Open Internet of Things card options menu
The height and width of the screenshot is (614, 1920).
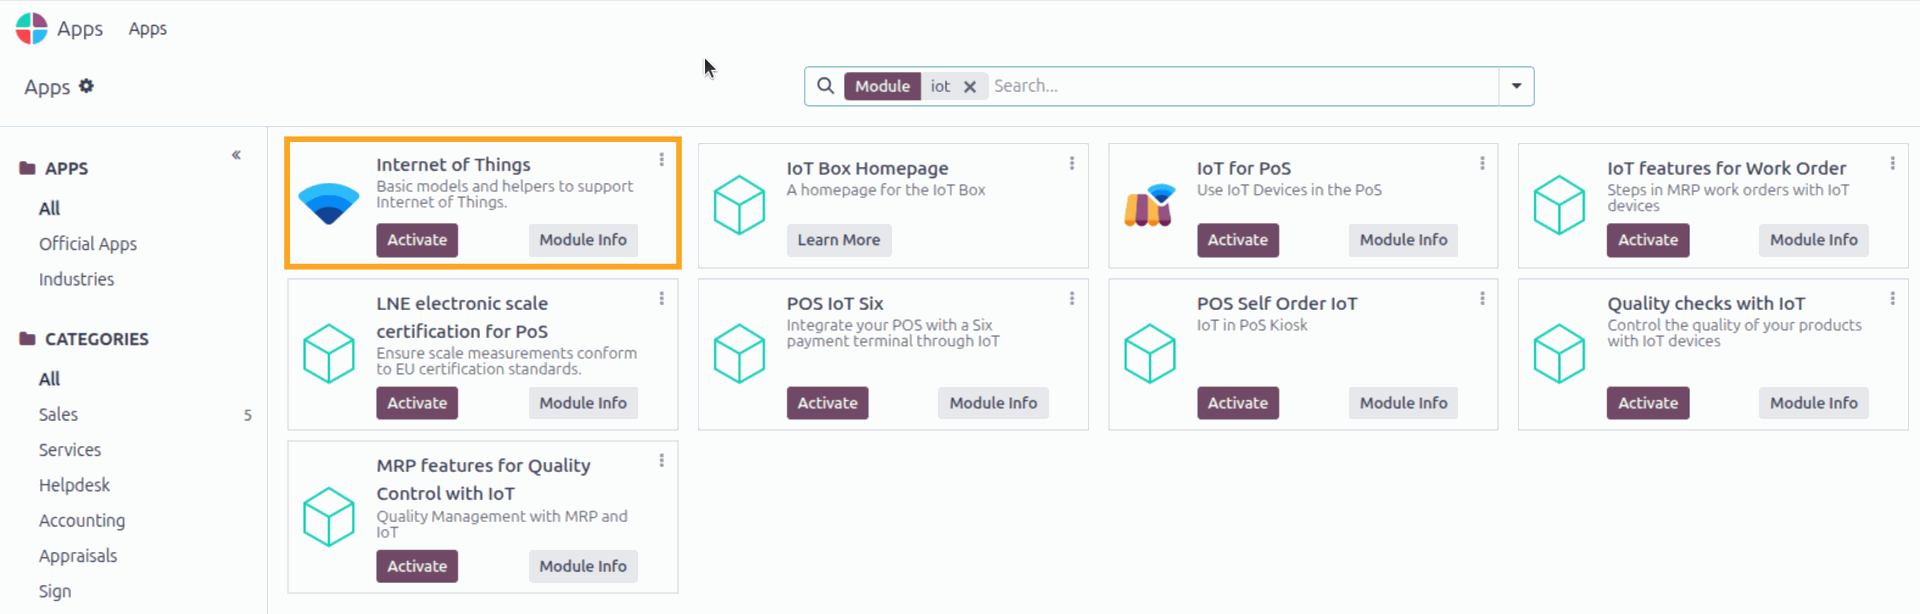pyautogui.click(x=661, y=160)
